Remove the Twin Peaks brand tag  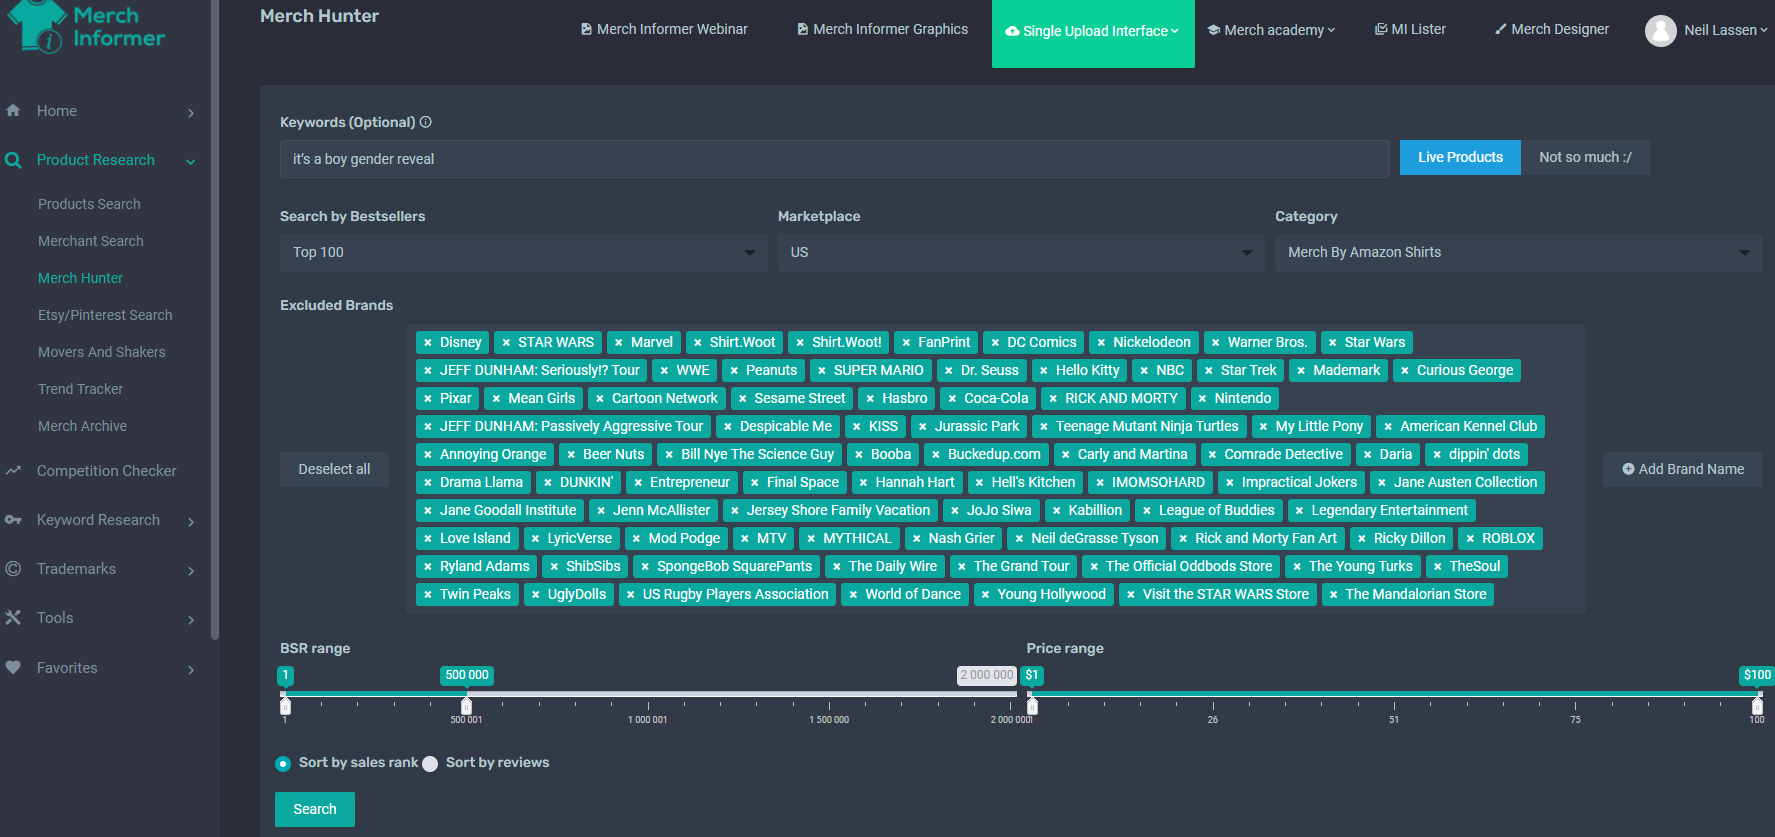tap(428, 595)
